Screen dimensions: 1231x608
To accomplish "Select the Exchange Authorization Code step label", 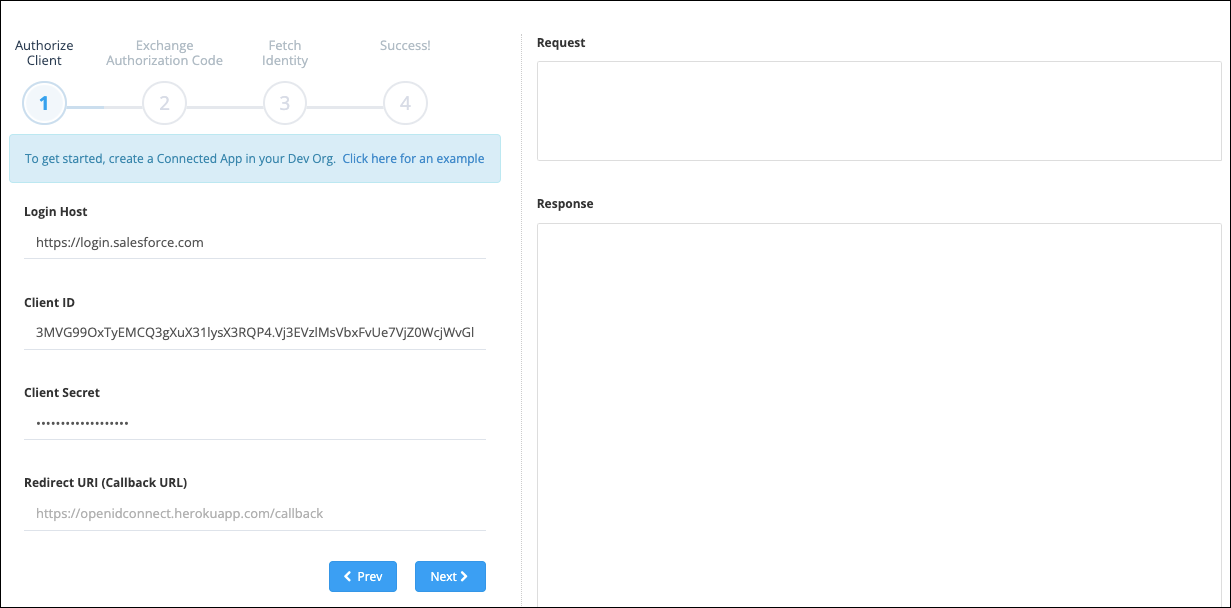I will 164,53.
